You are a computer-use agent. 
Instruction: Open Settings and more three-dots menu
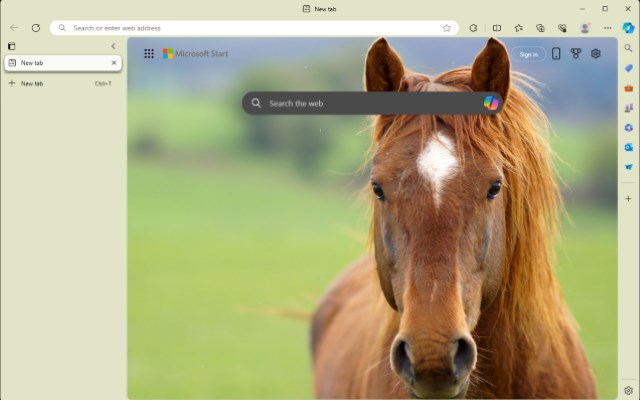pyautogui.click(x=607, y=28)
